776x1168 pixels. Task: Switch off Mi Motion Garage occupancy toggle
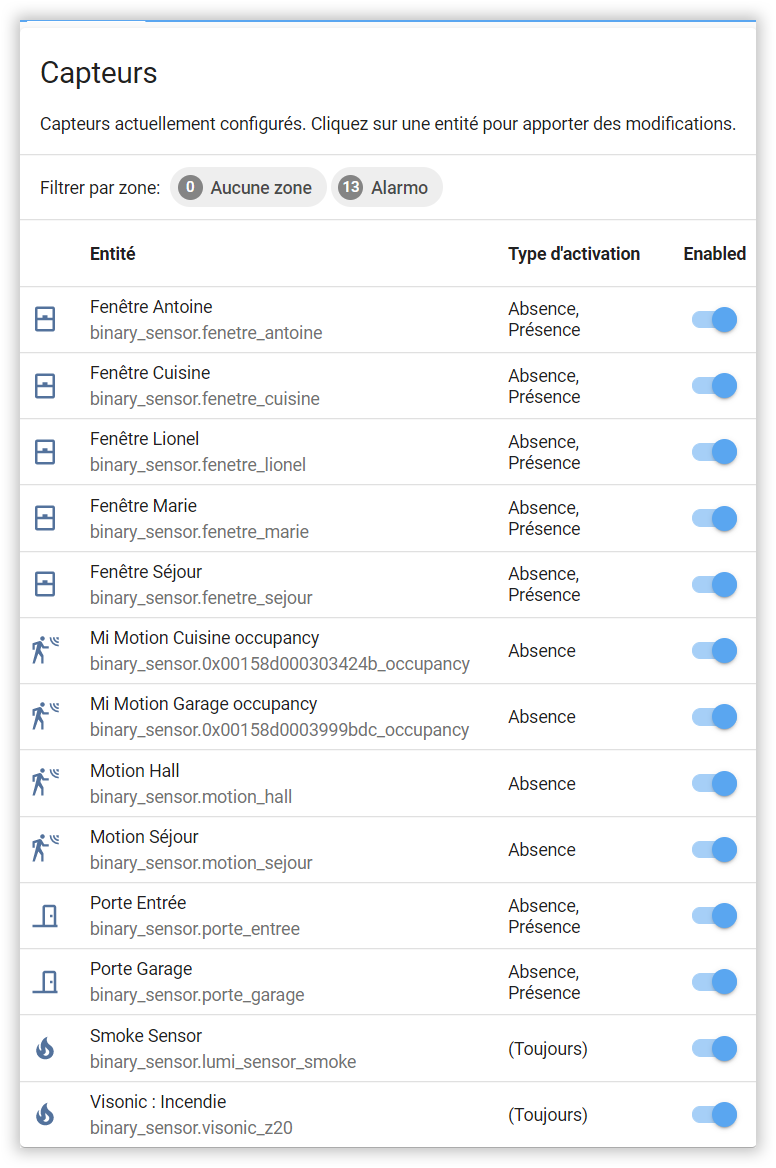pos(714,717)
